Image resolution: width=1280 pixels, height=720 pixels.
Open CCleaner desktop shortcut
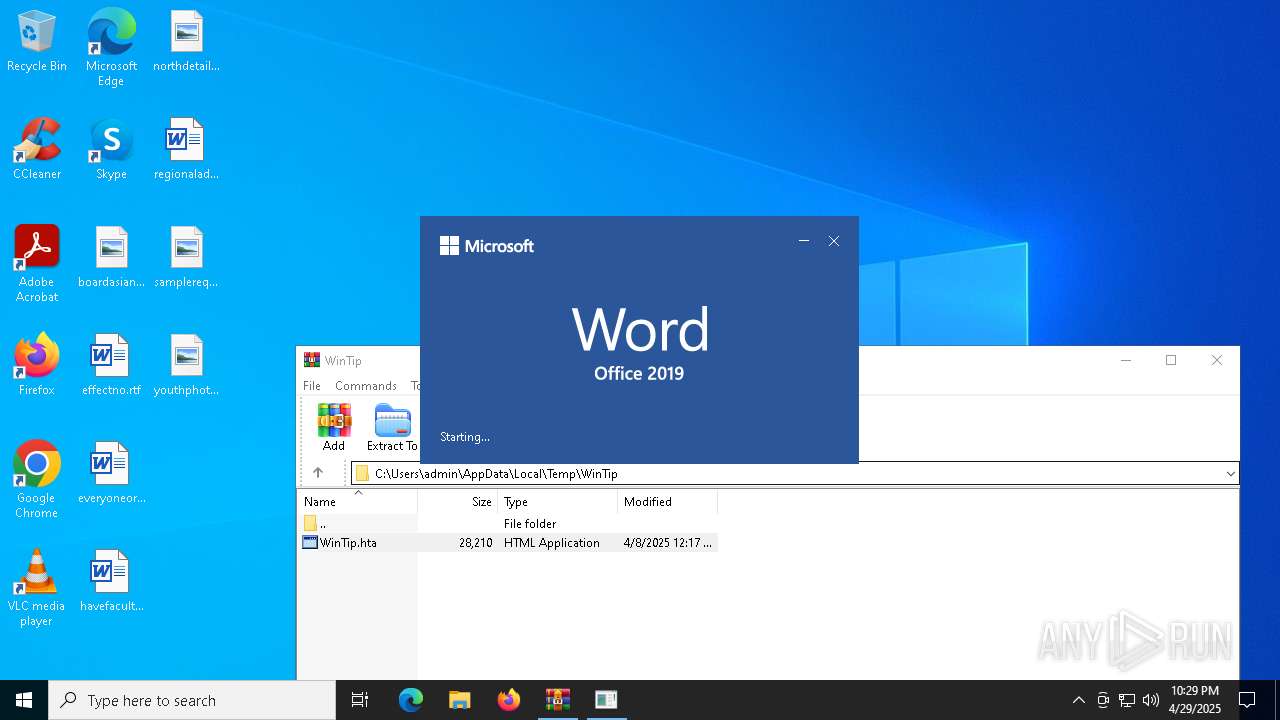coord(37,150)
